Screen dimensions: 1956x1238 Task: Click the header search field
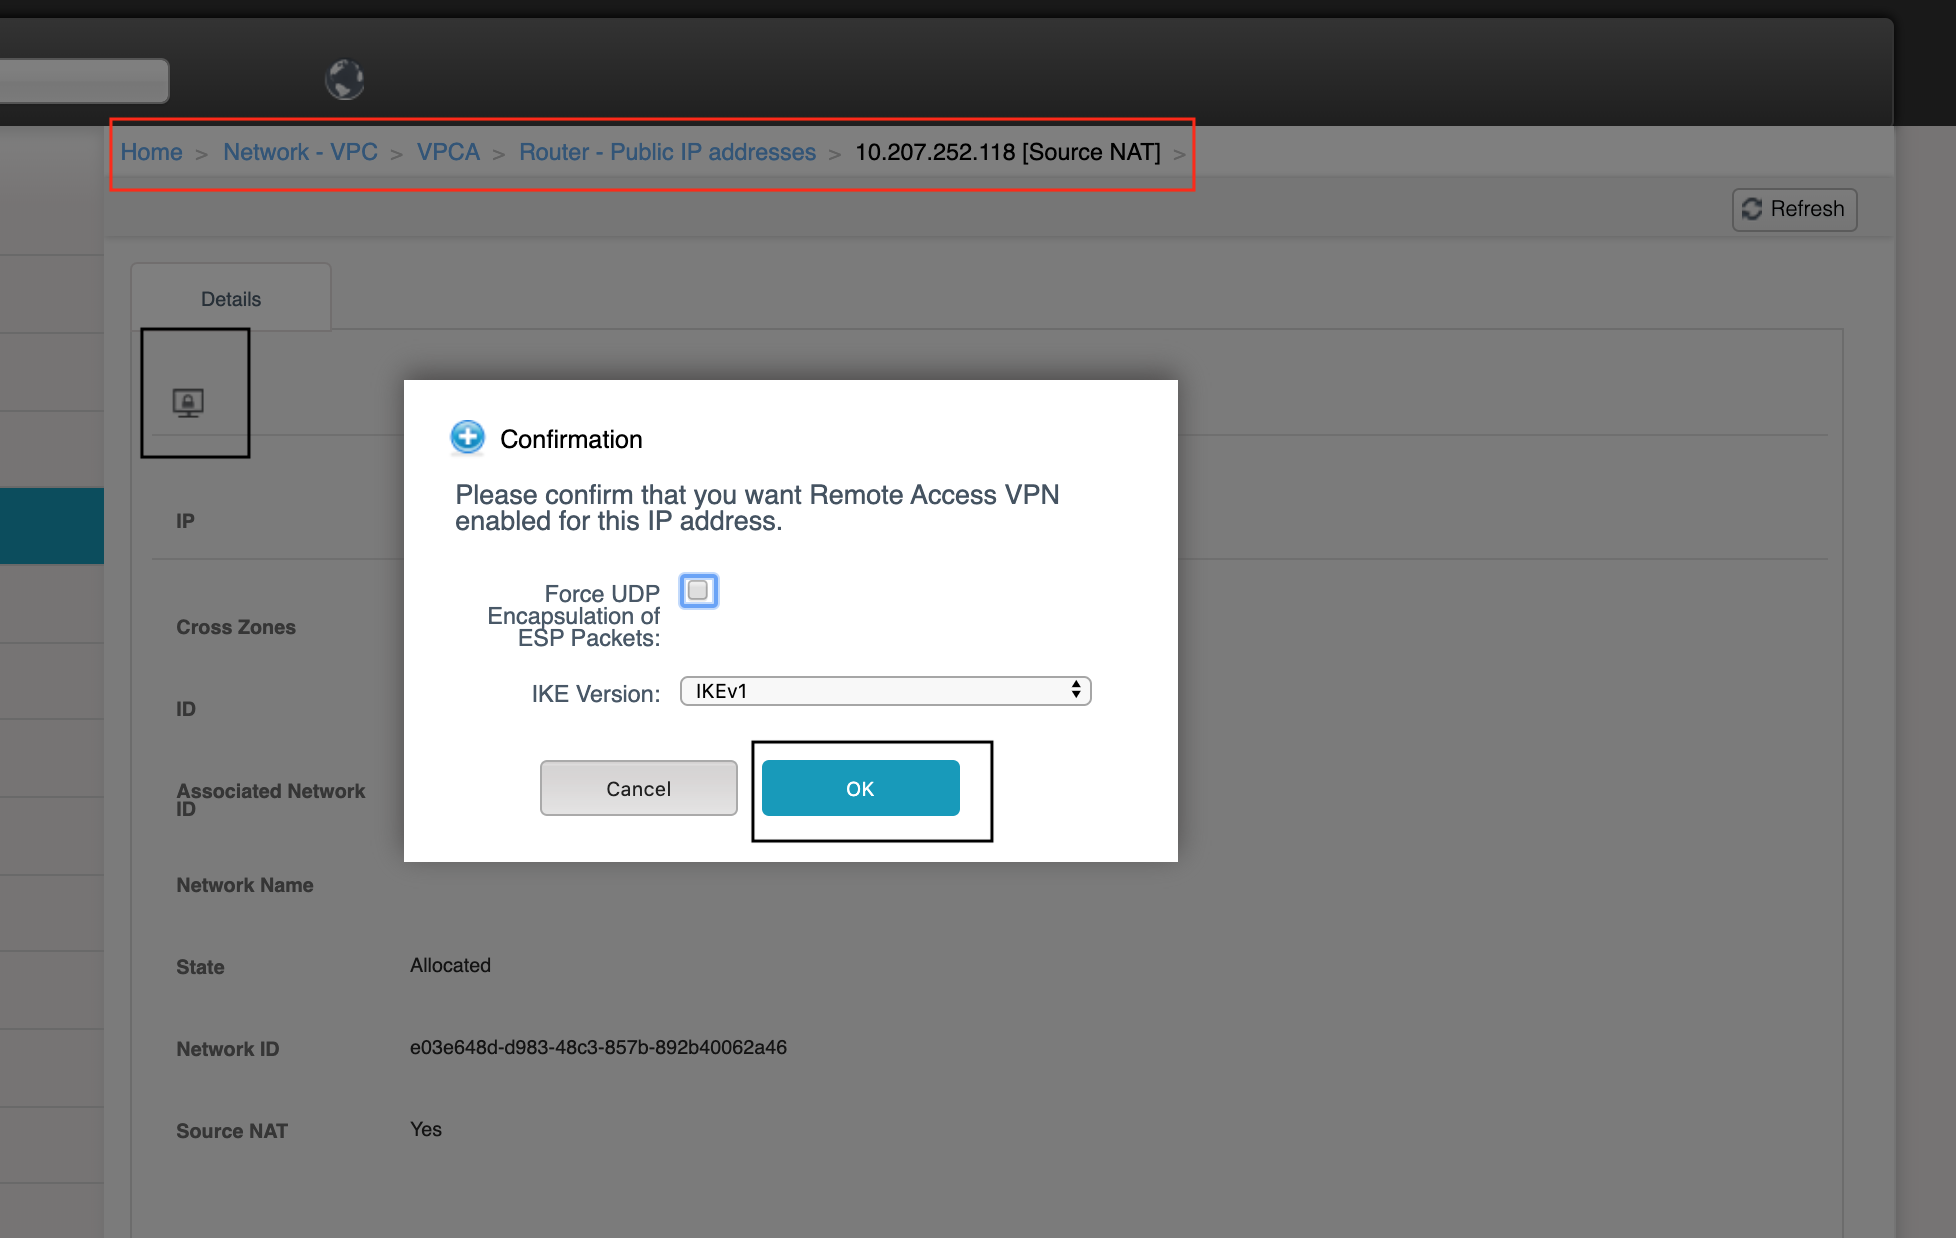click(x=84, y=80)
